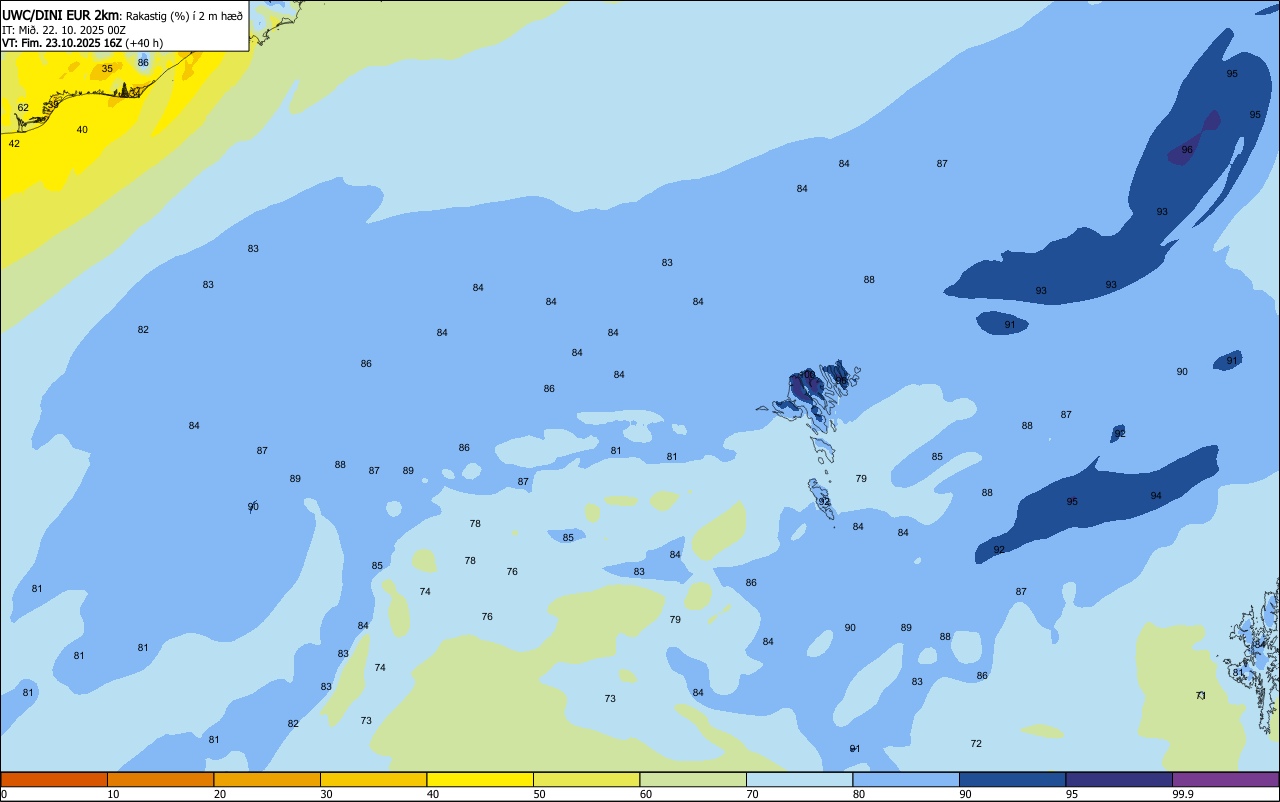
Task: Click the 42 humidity value on the map
Action: [14, 144]
